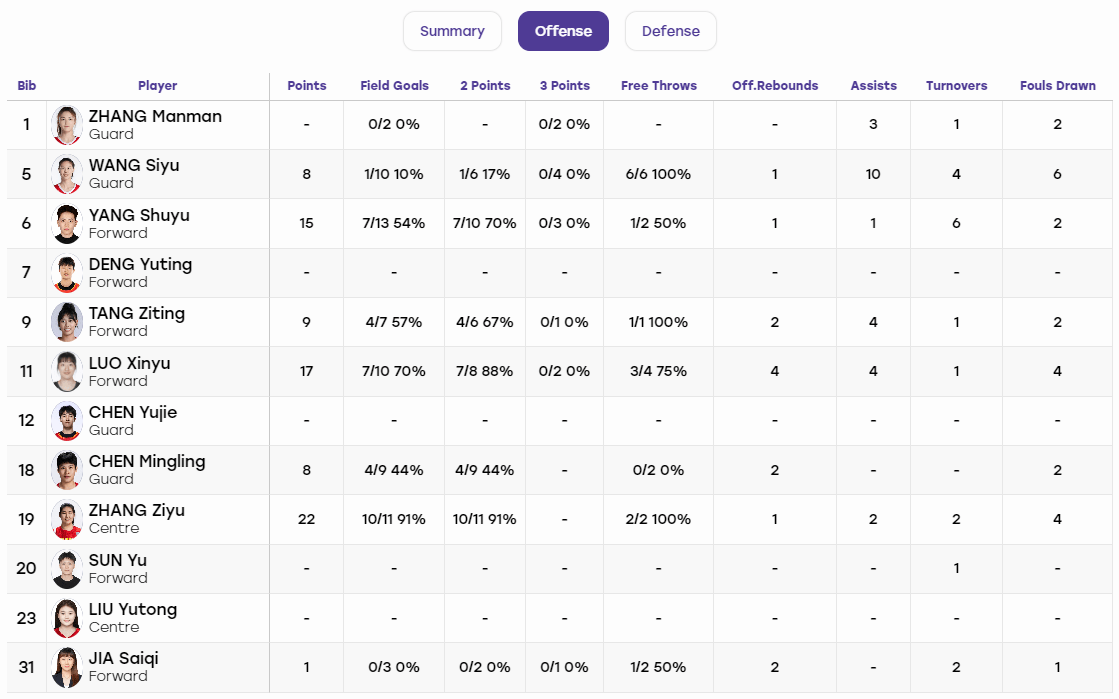1119x699 pixels.
Task: Click the Field Goals column header
Action: pyautogui.click(x=395, y=86)
